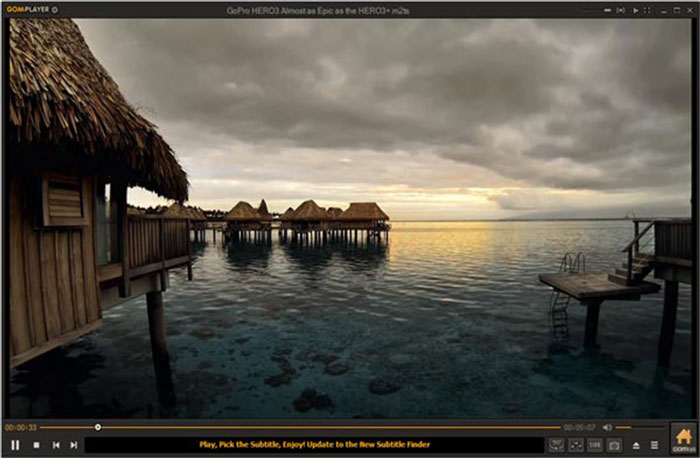Open settings gear next to GOM Player logo
Viewport: 700px width, 458px height.
tap(54, 9)
